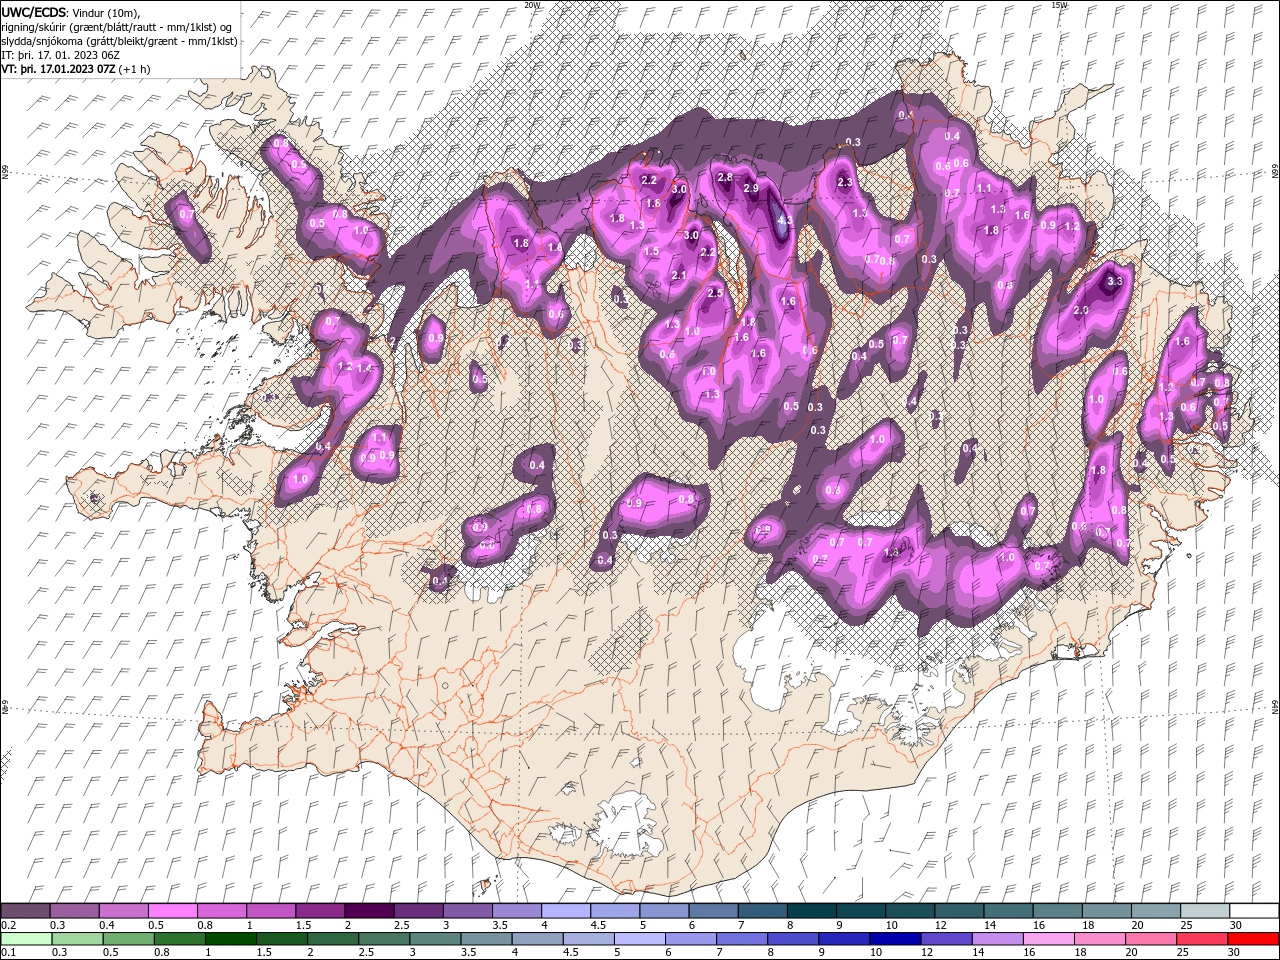Click the 2.9 precipitation value on the map
Image resolution: width=1280 pixels, height=960 pixels.
tap(751, 189)
